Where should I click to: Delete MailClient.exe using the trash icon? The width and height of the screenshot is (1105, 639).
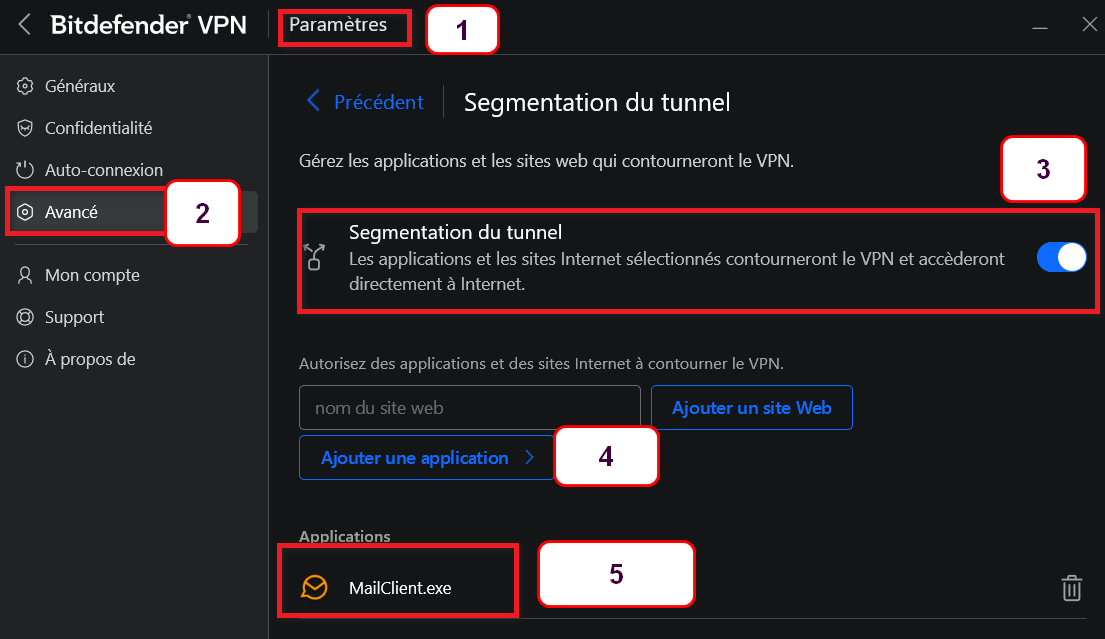pos(1071,588)
